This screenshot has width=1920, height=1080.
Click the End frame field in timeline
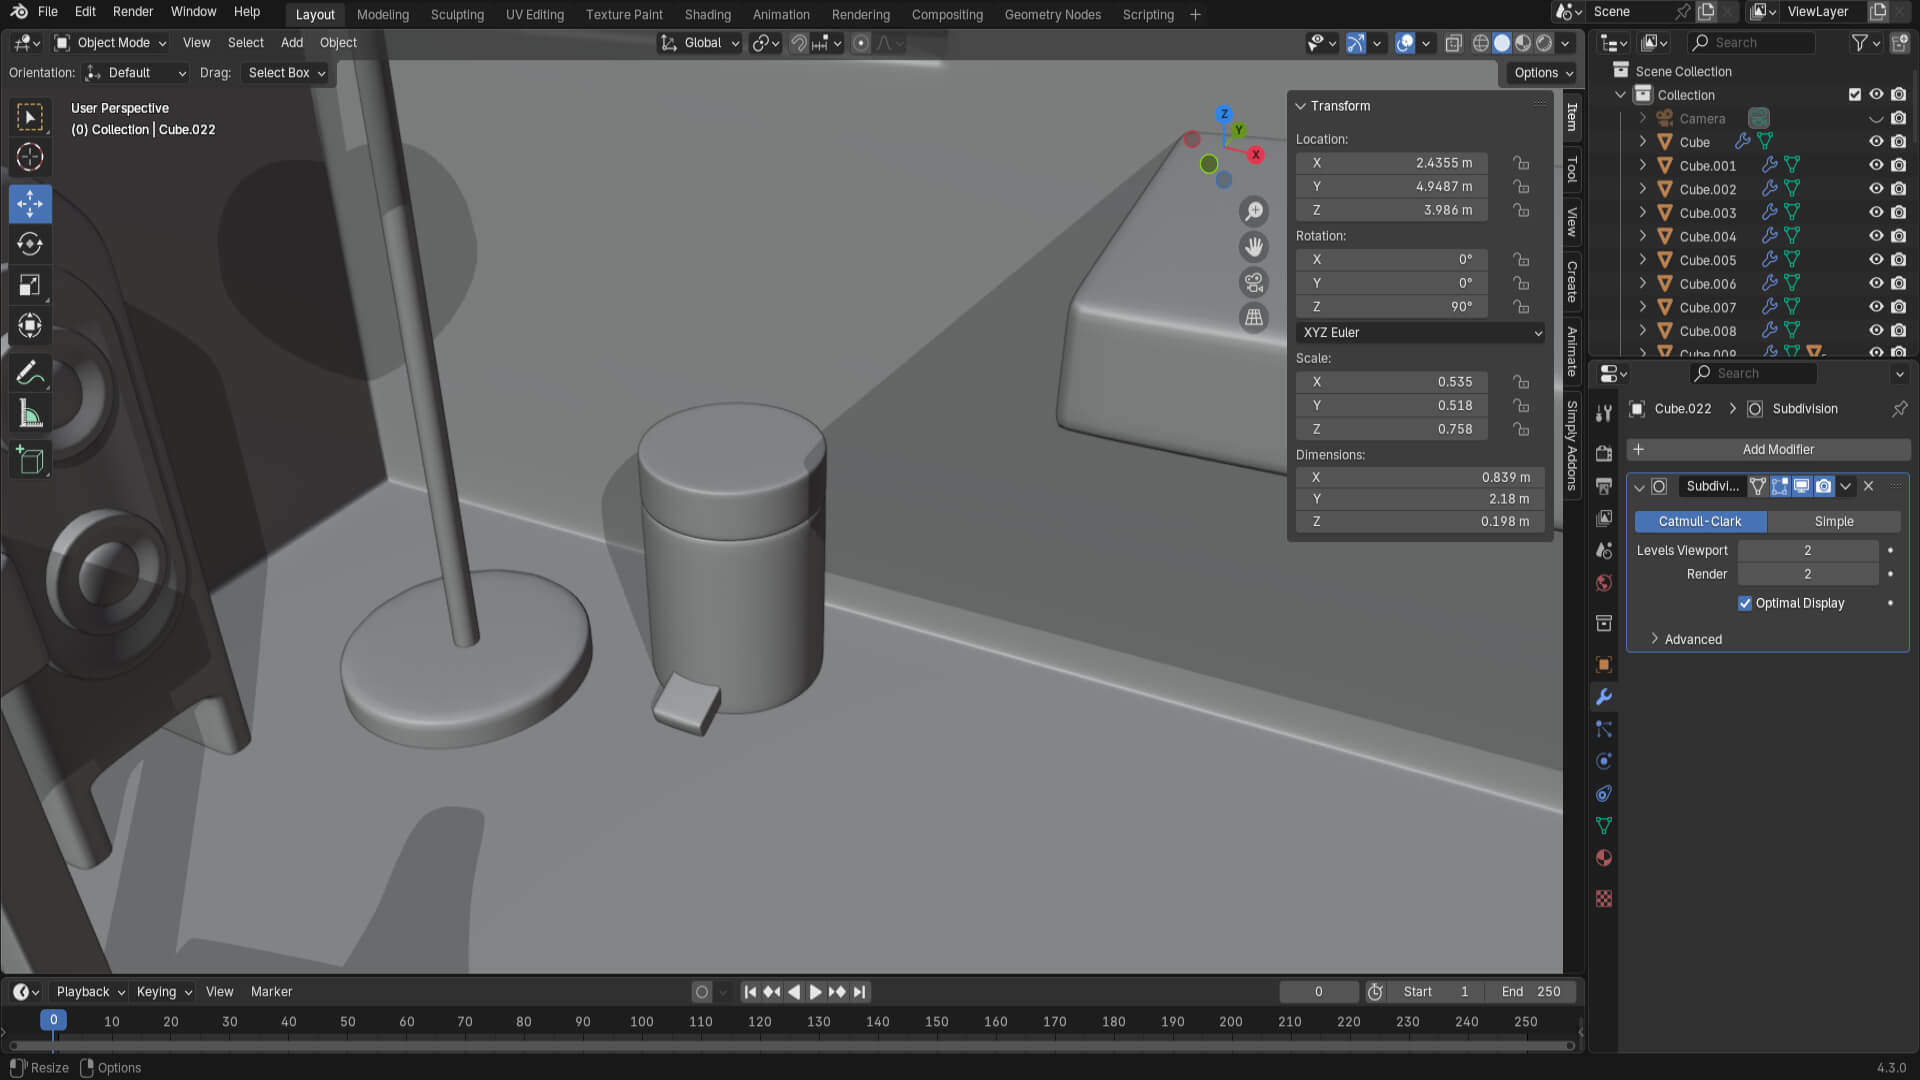tap(1530, 992)
